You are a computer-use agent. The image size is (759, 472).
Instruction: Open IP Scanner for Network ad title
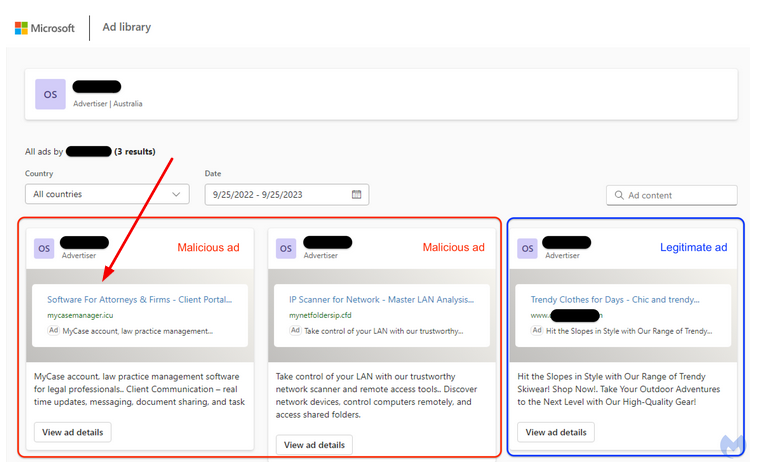coord(381,300)
